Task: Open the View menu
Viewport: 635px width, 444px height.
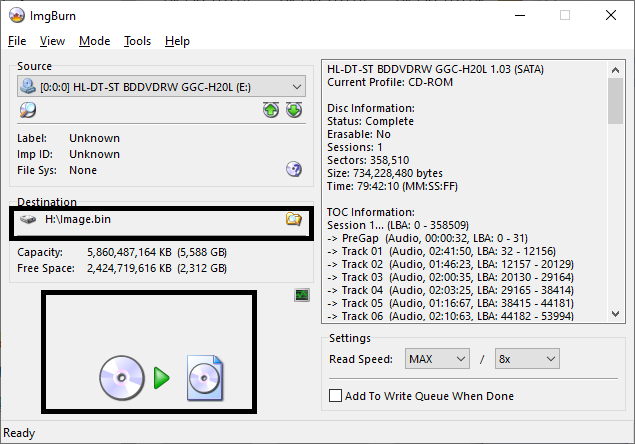Action: pos(52,41)
